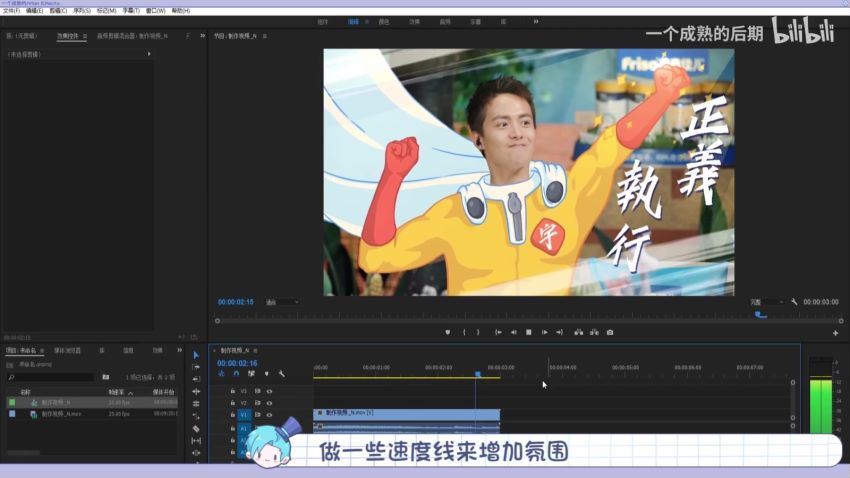850x478 pixels.
Task: Open the 剪辑 menu
Action: 58,11
